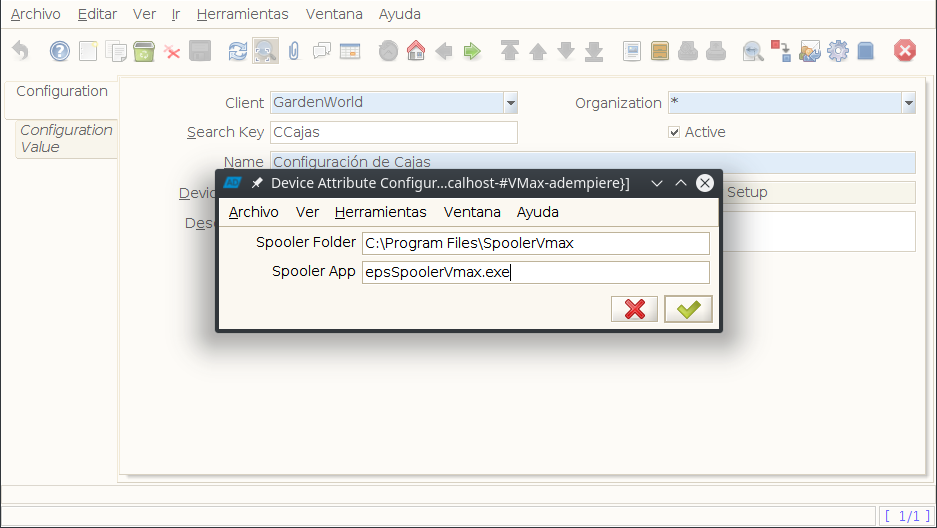Click the Spooler Folder input field
Screen dimensions: 937x528
click(x=536, y=243)
